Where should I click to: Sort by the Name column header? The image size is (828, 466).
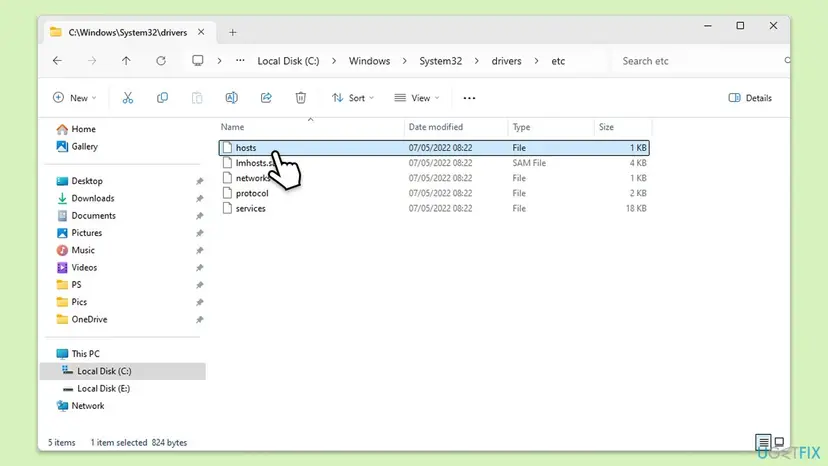pos(310,127)
